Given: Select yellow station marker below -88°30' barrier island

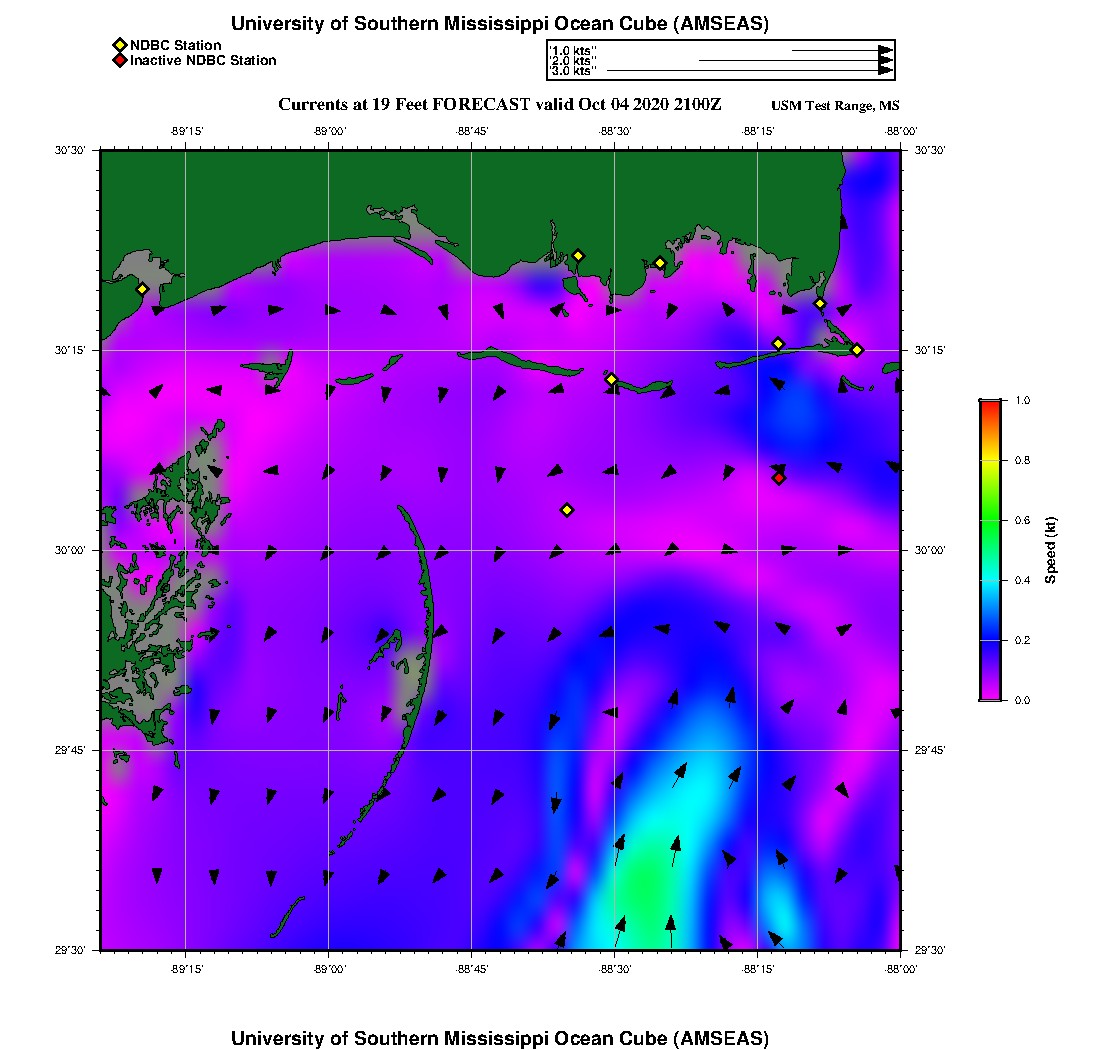Looking at the screenshot, I should tap(612, 379).
